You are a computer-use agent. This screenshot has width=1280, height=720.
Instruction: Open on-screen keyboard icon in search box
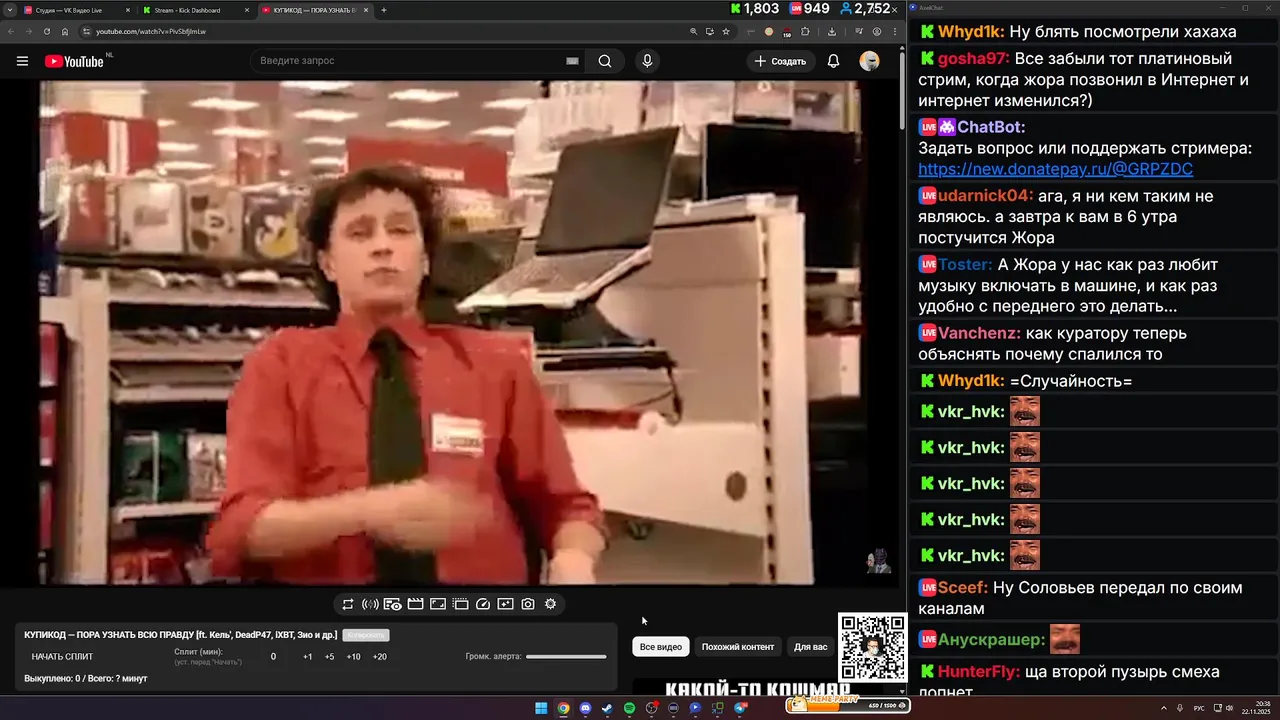pyautogui.click(x=572, y=61)
